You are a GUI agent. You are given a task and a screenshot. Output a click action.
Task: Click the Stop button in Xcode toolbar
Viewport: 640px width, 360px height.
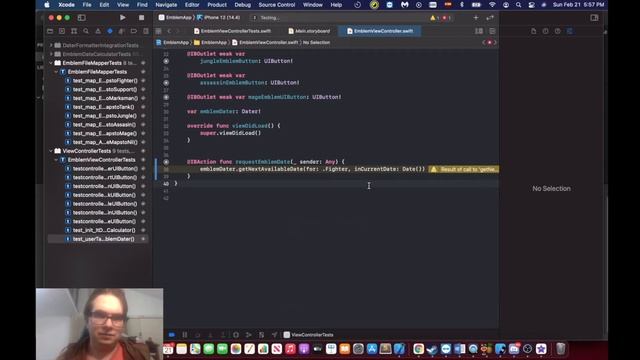coord(141,18)
